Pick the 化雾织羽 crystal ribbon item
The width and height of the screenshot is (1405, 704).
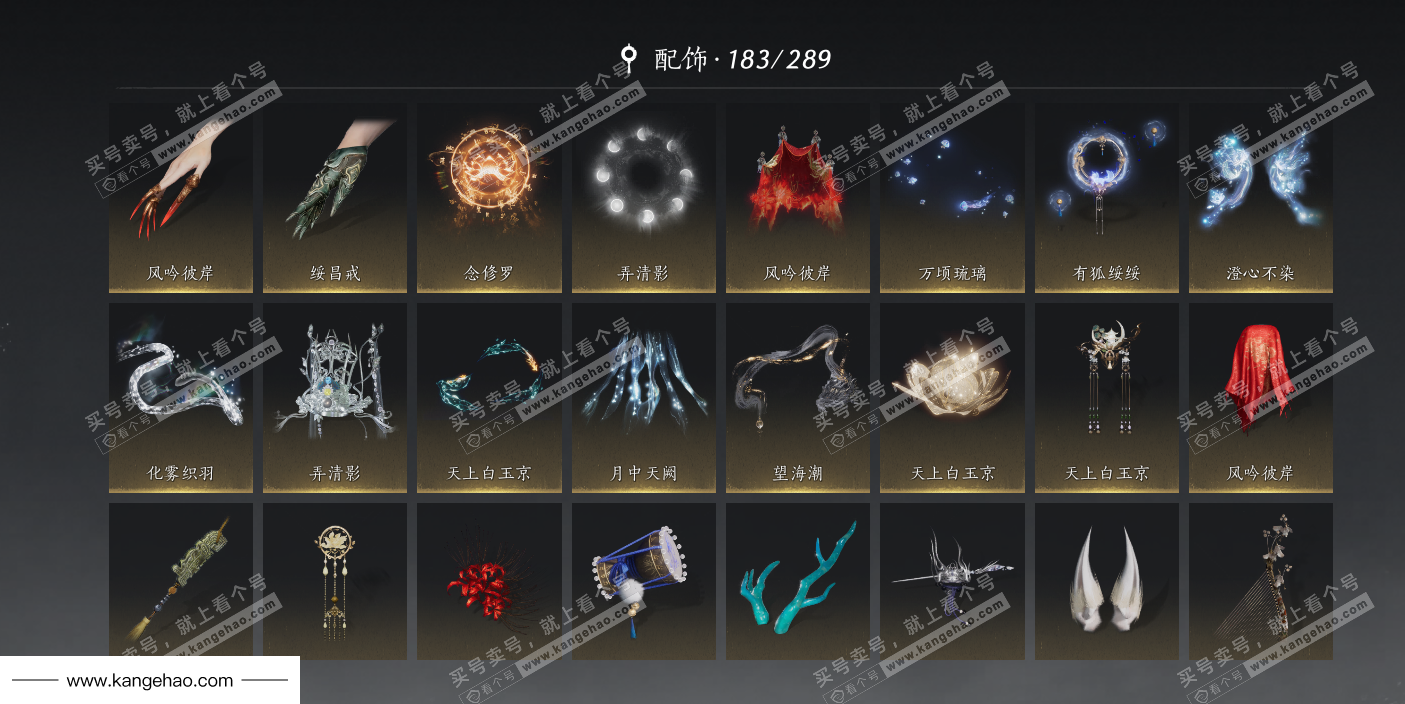coord(180,398)
